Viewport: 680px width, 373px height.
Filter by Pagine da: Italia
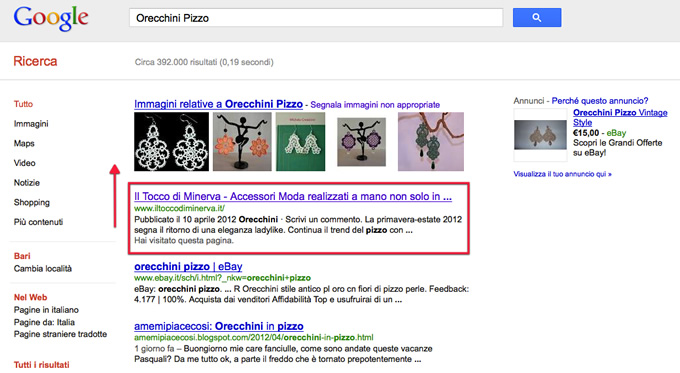[x=44, y=322]
